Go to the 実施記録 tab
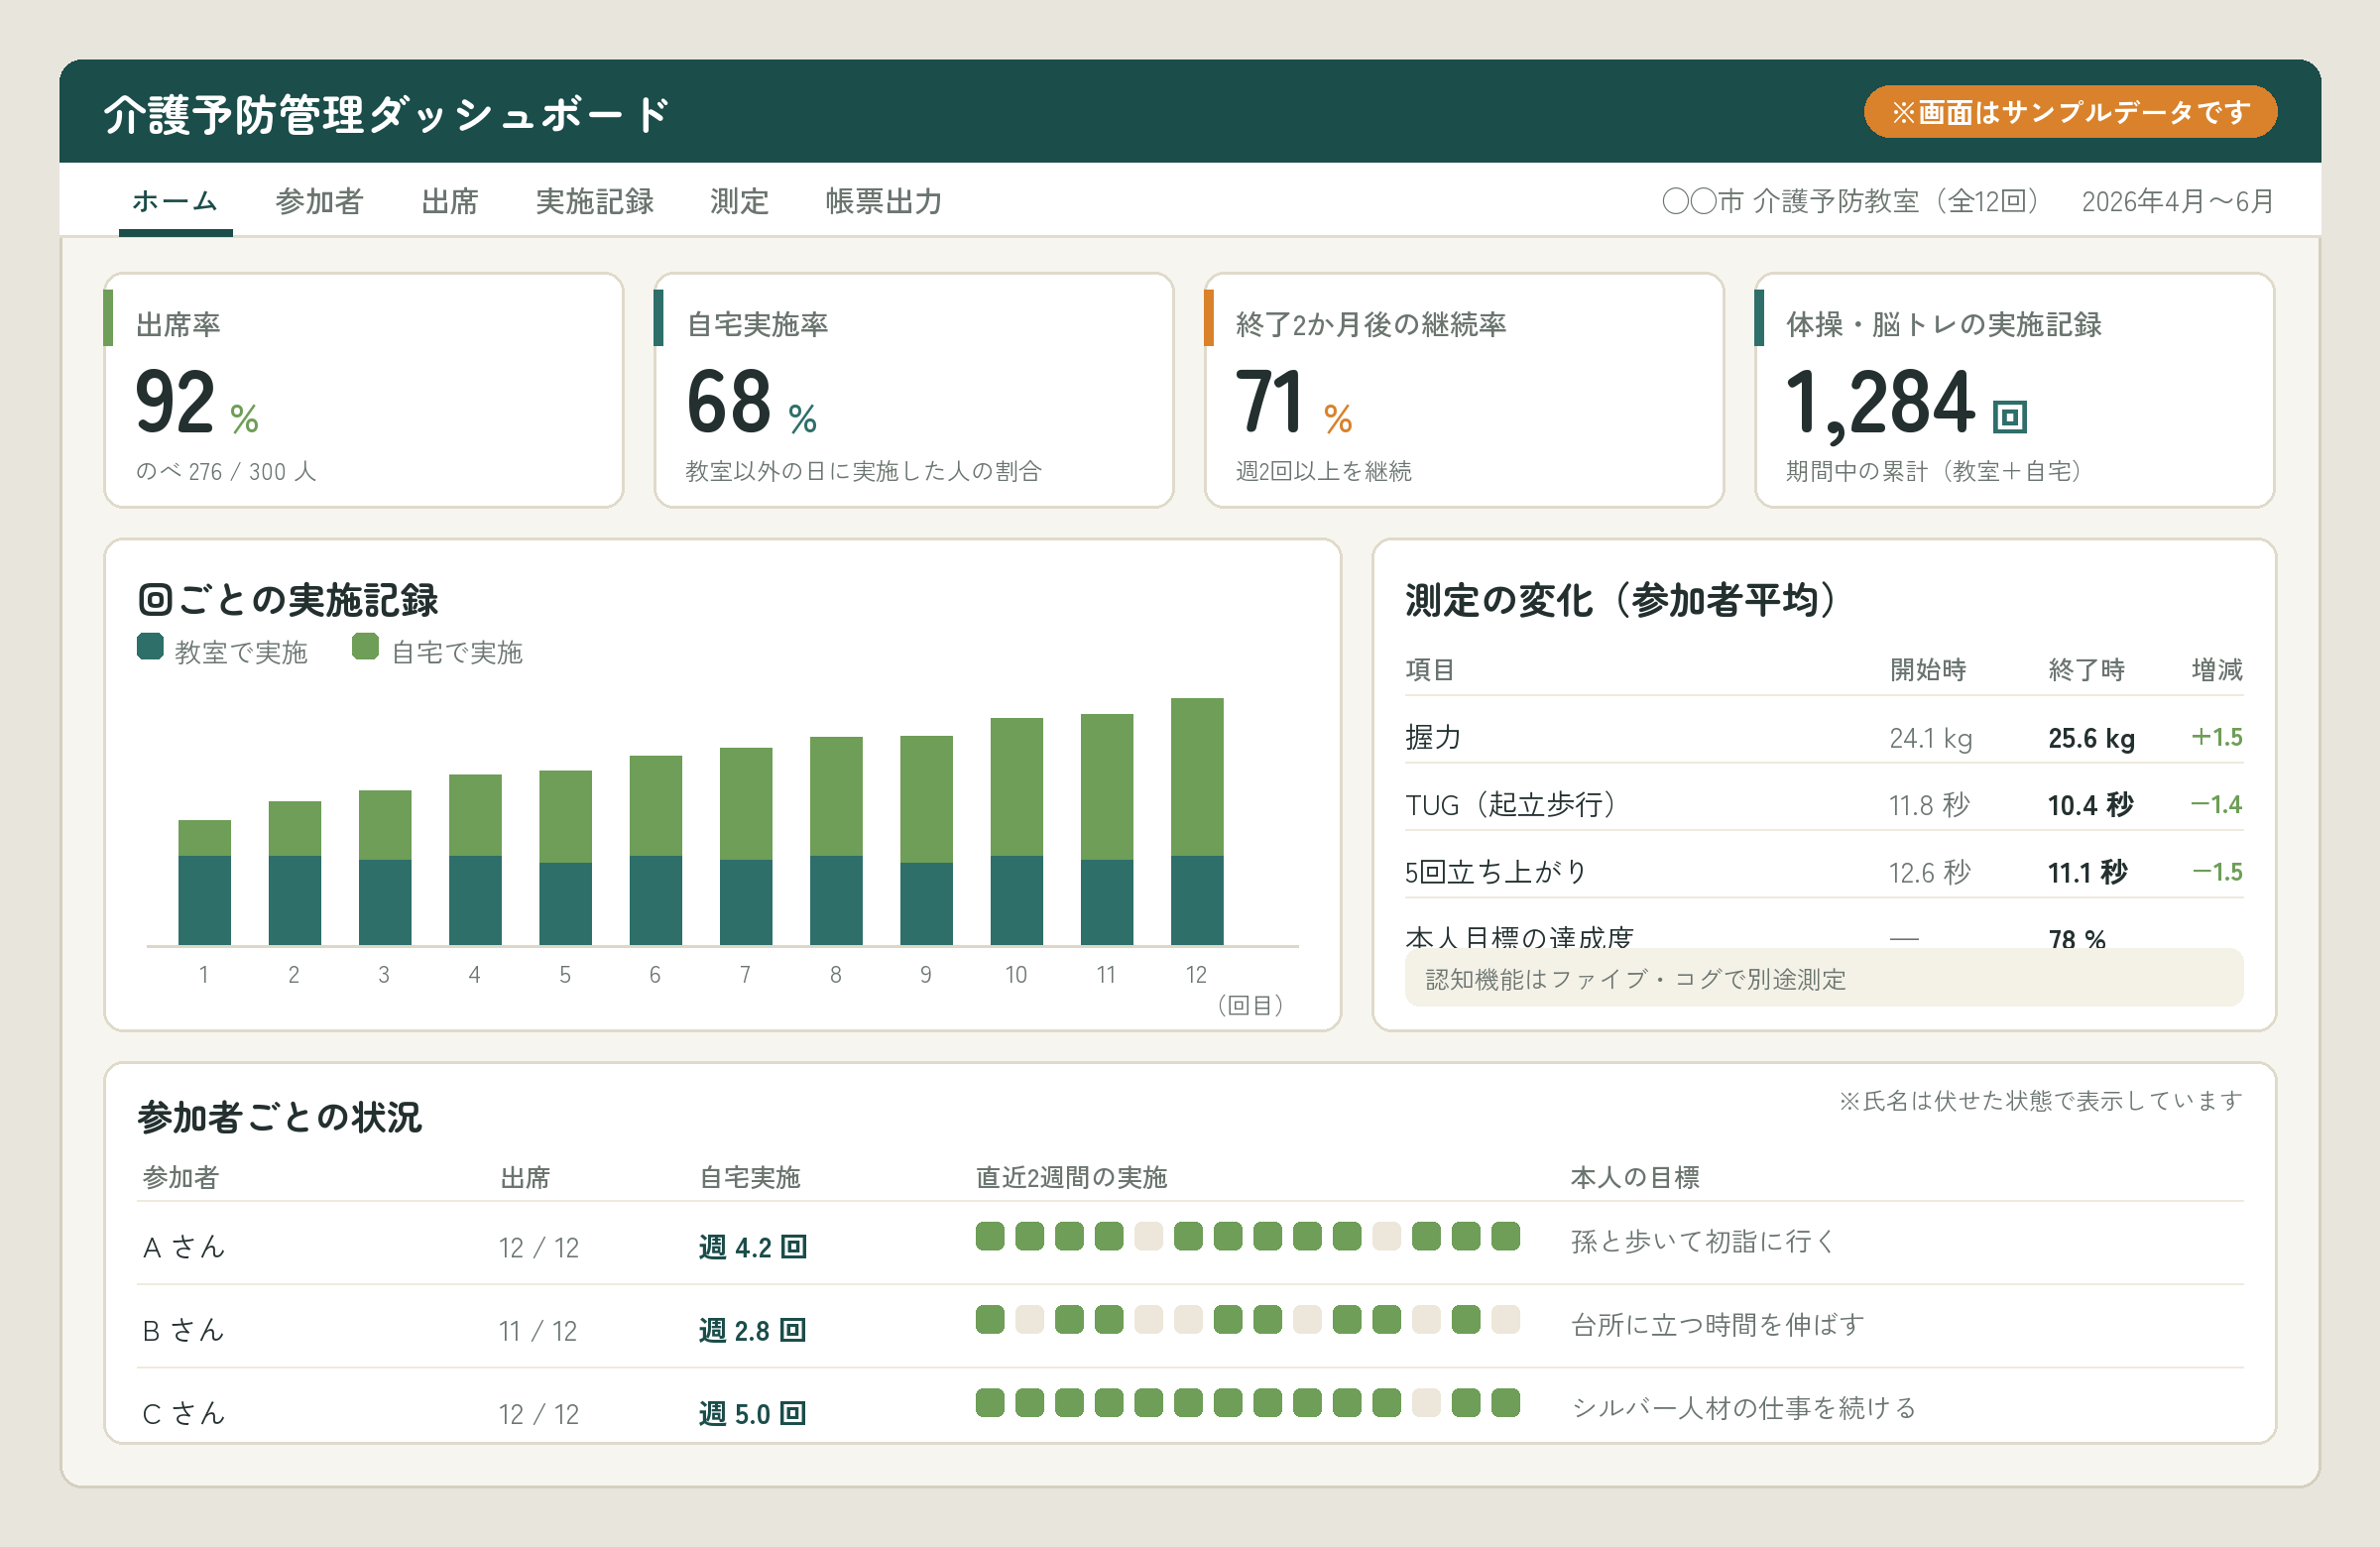Viewport: 2380px width, 1547px height. [595, 201]
